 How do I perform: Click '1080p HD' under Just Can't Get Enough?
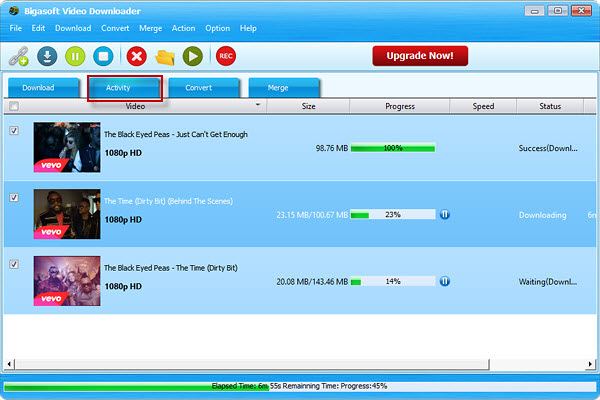coord(123,153)
